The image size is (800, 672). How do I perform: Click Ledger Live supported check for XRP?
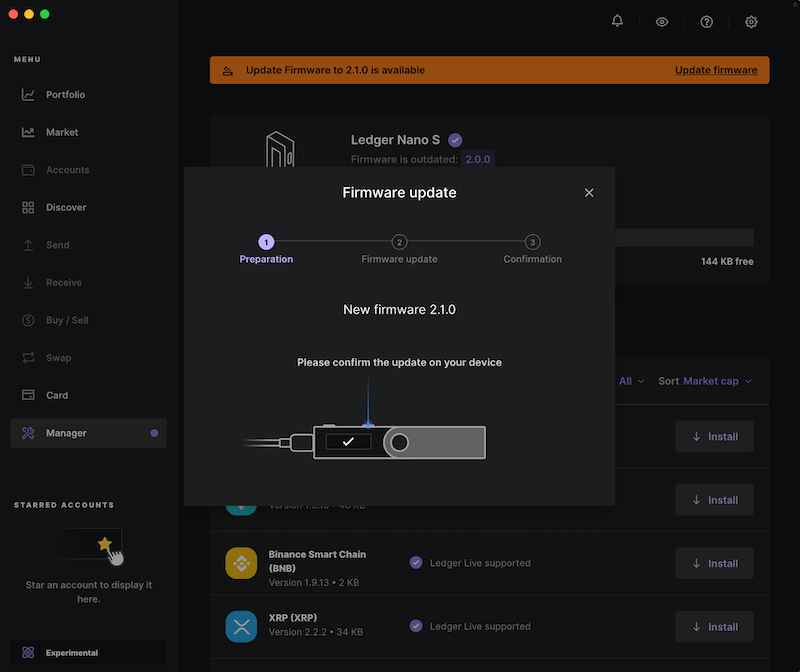click(x=416, y=626)
